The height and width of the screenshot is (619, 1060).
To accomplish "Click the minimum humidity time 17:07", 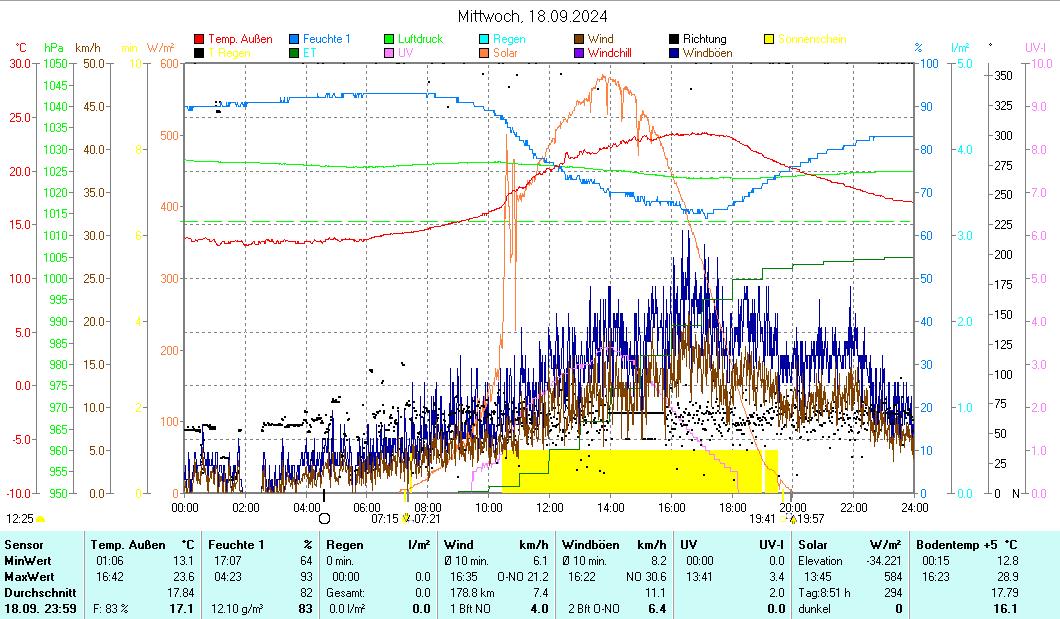I will (x=228, y=561).
